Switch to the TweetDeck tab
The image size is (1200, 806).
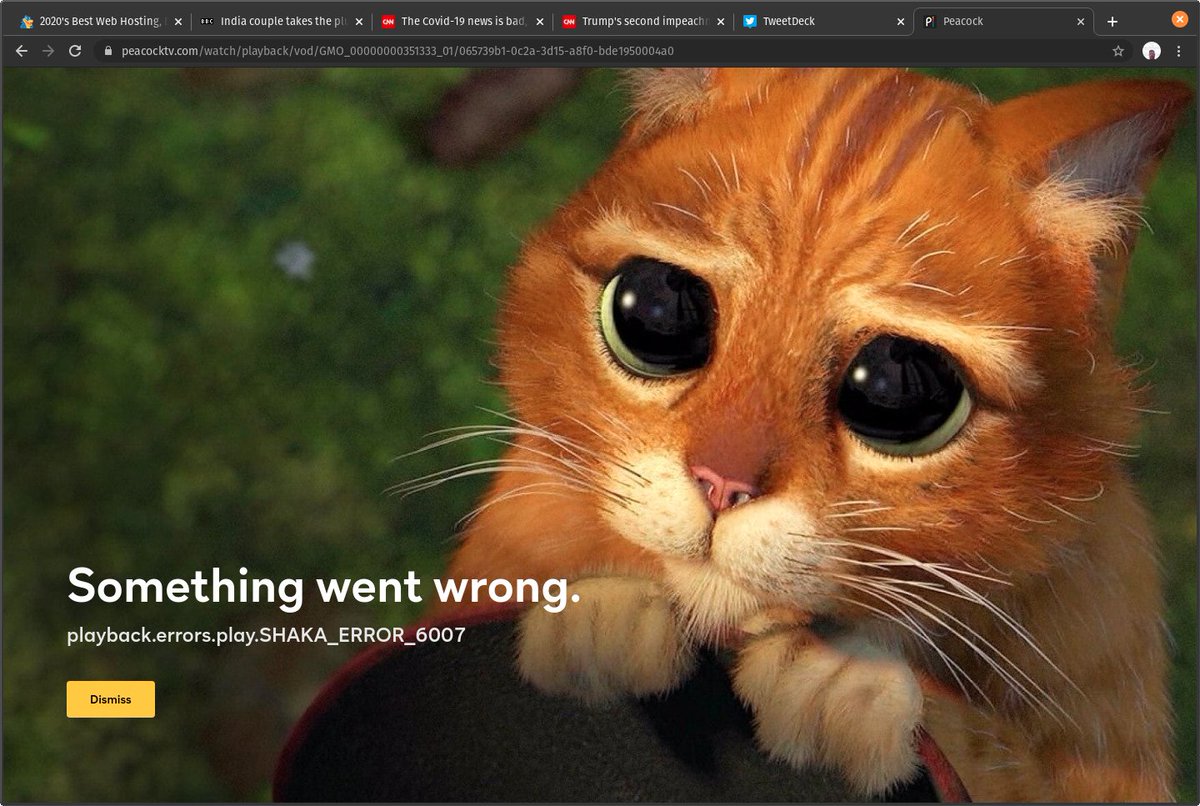(800, 20)
